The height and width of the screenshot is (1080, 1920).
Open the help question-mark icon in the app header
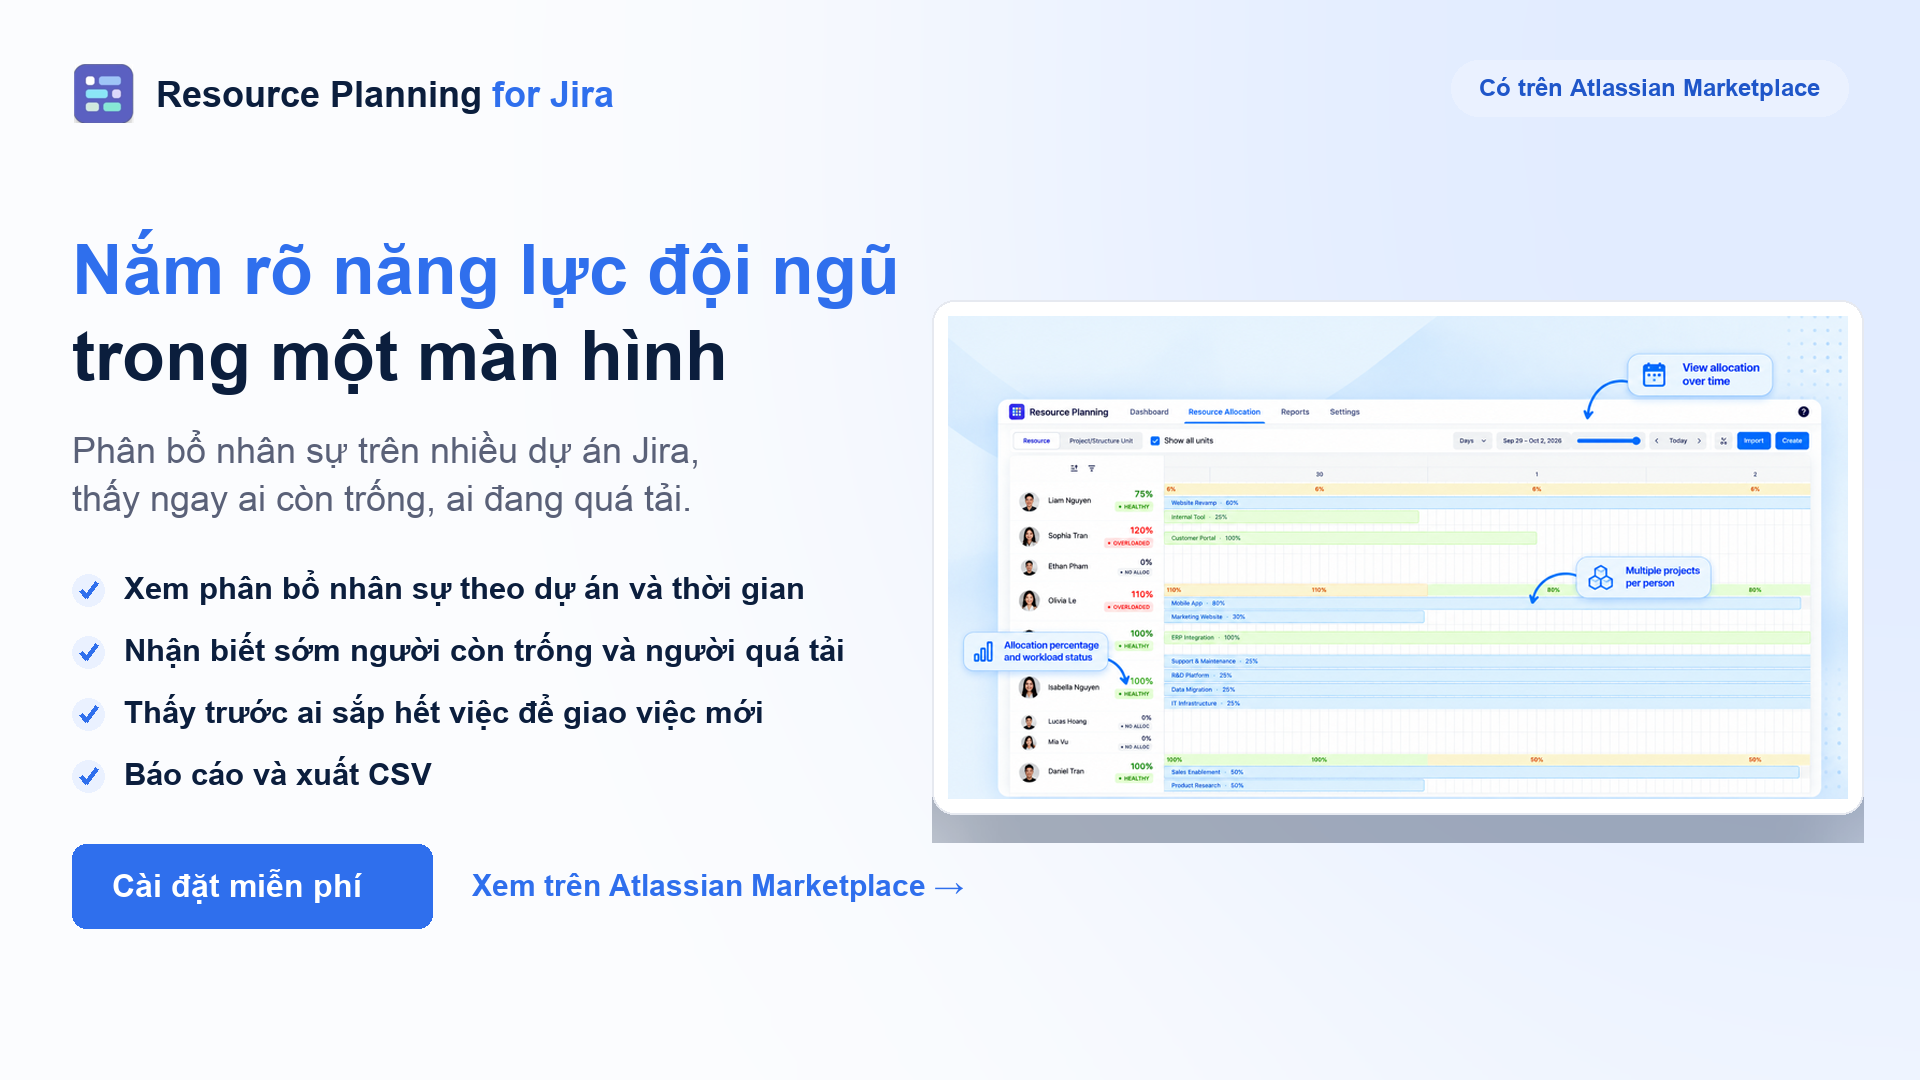tap(1803, 412)
